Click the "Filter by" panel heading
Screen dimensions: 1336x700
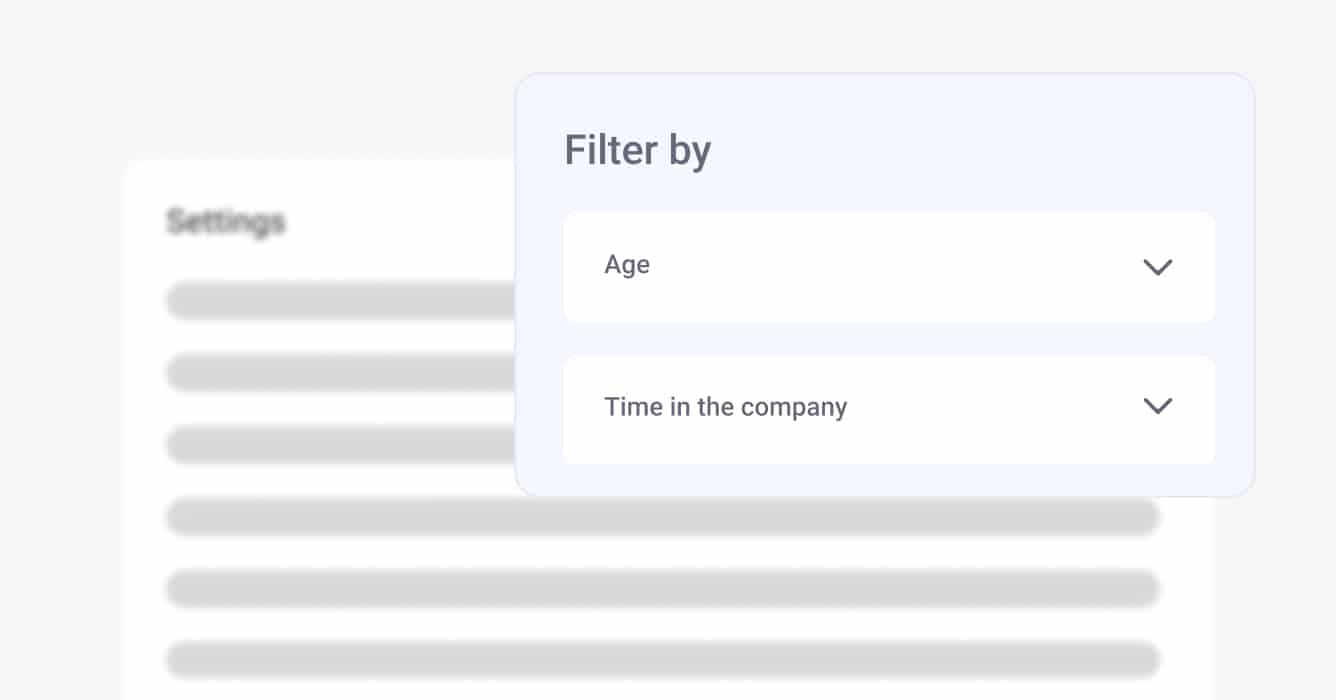[637, 151]
